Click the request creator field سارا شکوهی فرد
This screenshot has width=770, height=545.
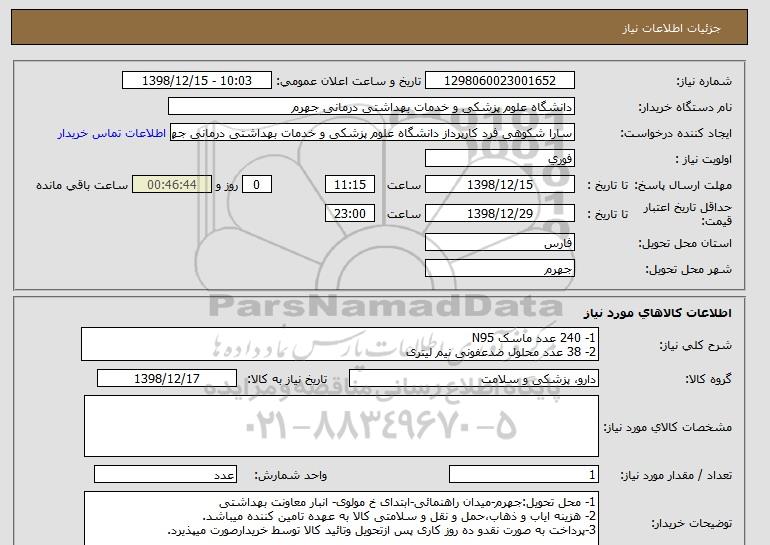pos(372,133)
